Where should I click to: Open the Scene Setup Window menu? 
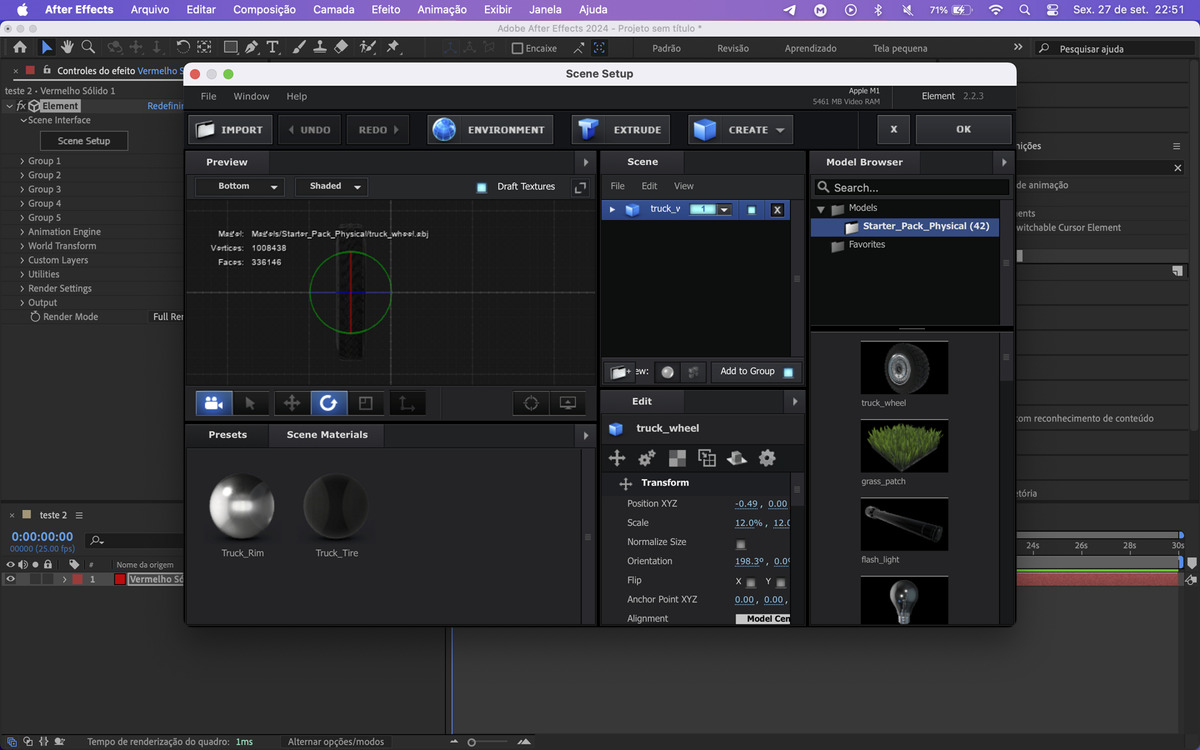pos(251,97)
